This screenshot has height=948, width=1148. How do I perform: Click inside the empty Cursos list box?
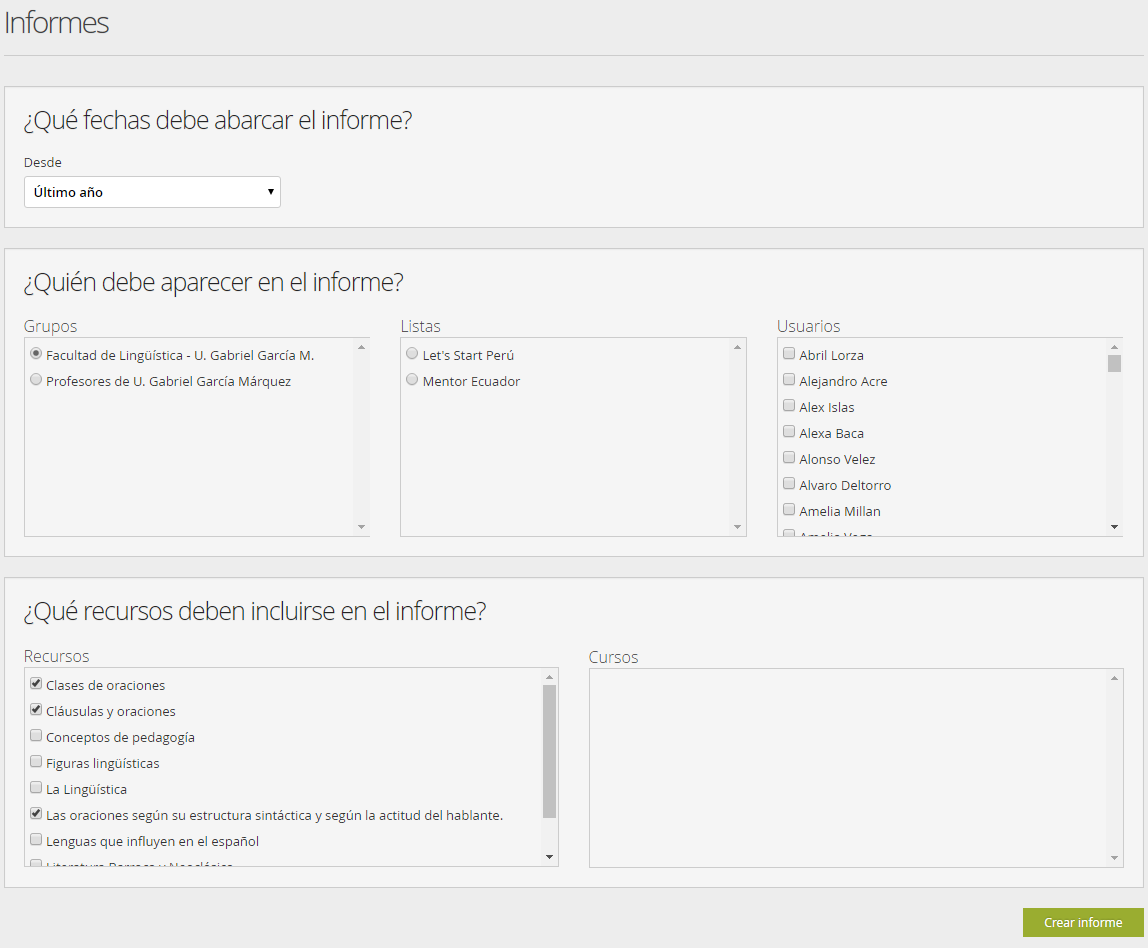pyautogui.click(x=850, y=766)
